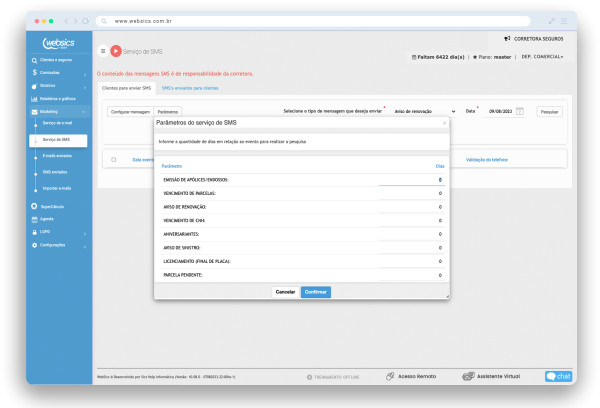The width and height of the screenshot is (600, 408).
Task: Open SuperCálculo icon in sidebar
Action: [x=34, y=206]
